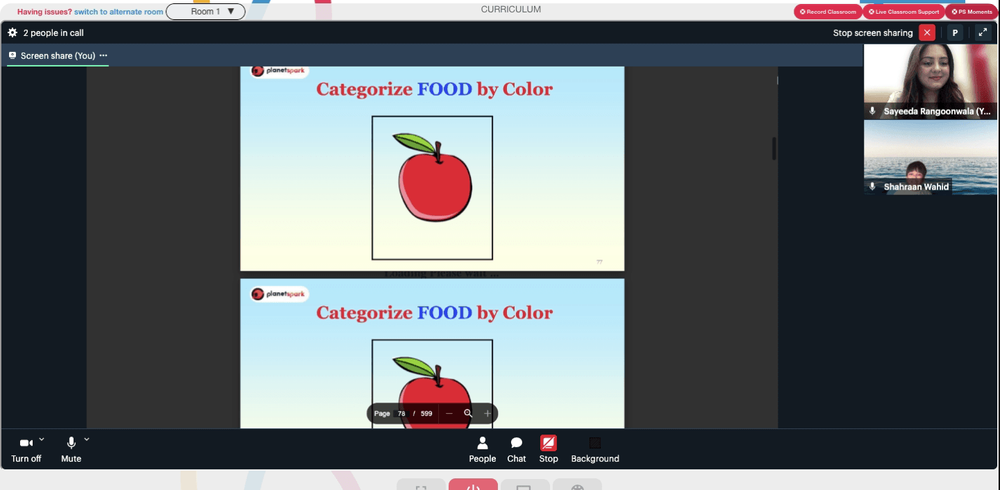
Task: Click the page number field showing 78
Action: click(402, 413)
